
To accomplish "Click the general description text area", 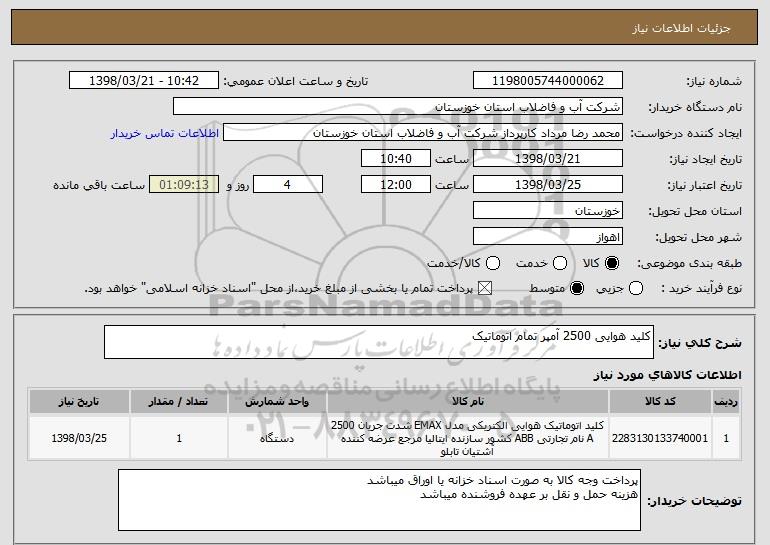I will pos(379,342).
